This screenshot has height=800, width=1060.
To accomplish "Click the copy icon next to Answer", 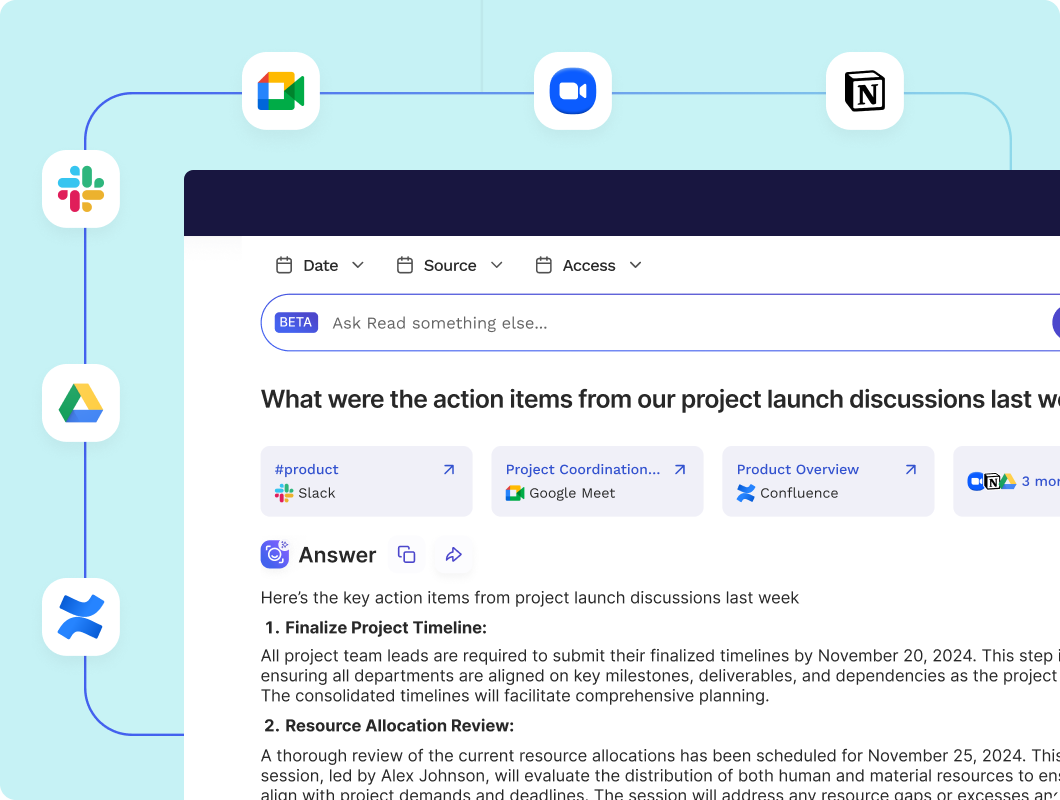I will [x=406, y=554].
